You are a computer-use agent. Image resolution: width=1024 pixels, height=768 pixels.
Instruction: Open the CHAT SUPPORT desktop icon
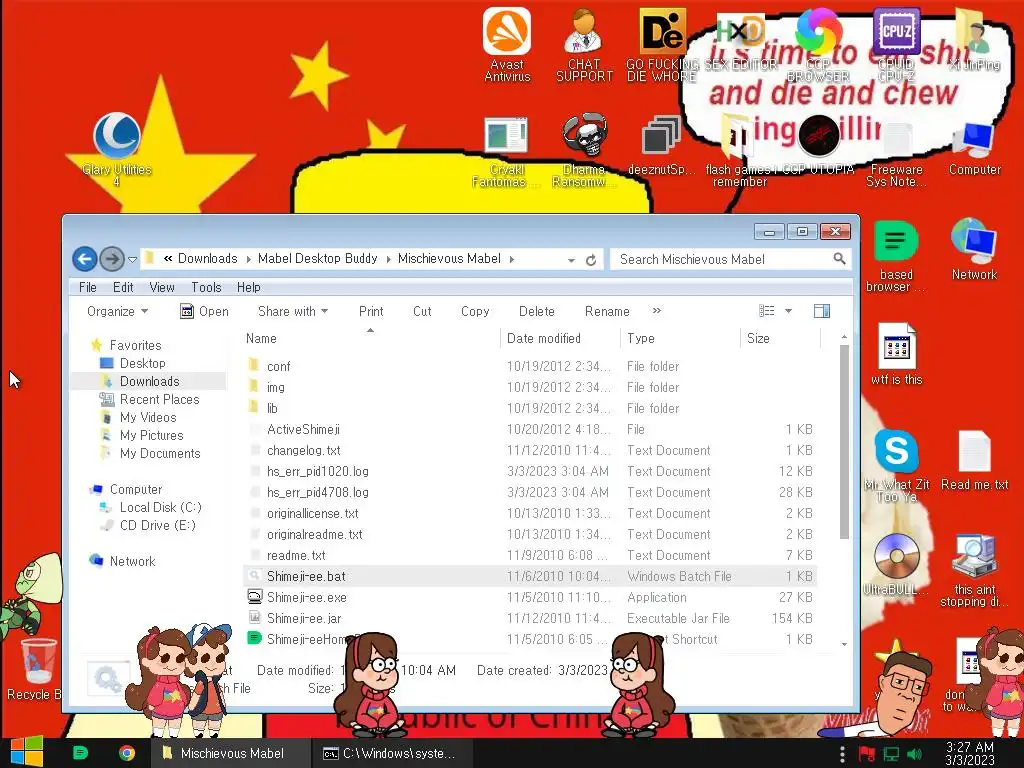tap(584, 44)
